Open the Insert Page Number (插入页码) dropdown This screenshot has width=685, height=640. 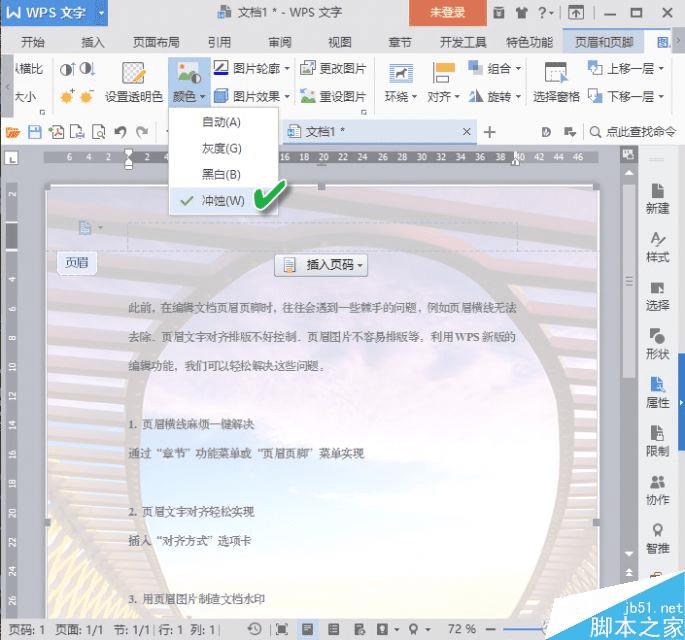[x=321, y=265]
